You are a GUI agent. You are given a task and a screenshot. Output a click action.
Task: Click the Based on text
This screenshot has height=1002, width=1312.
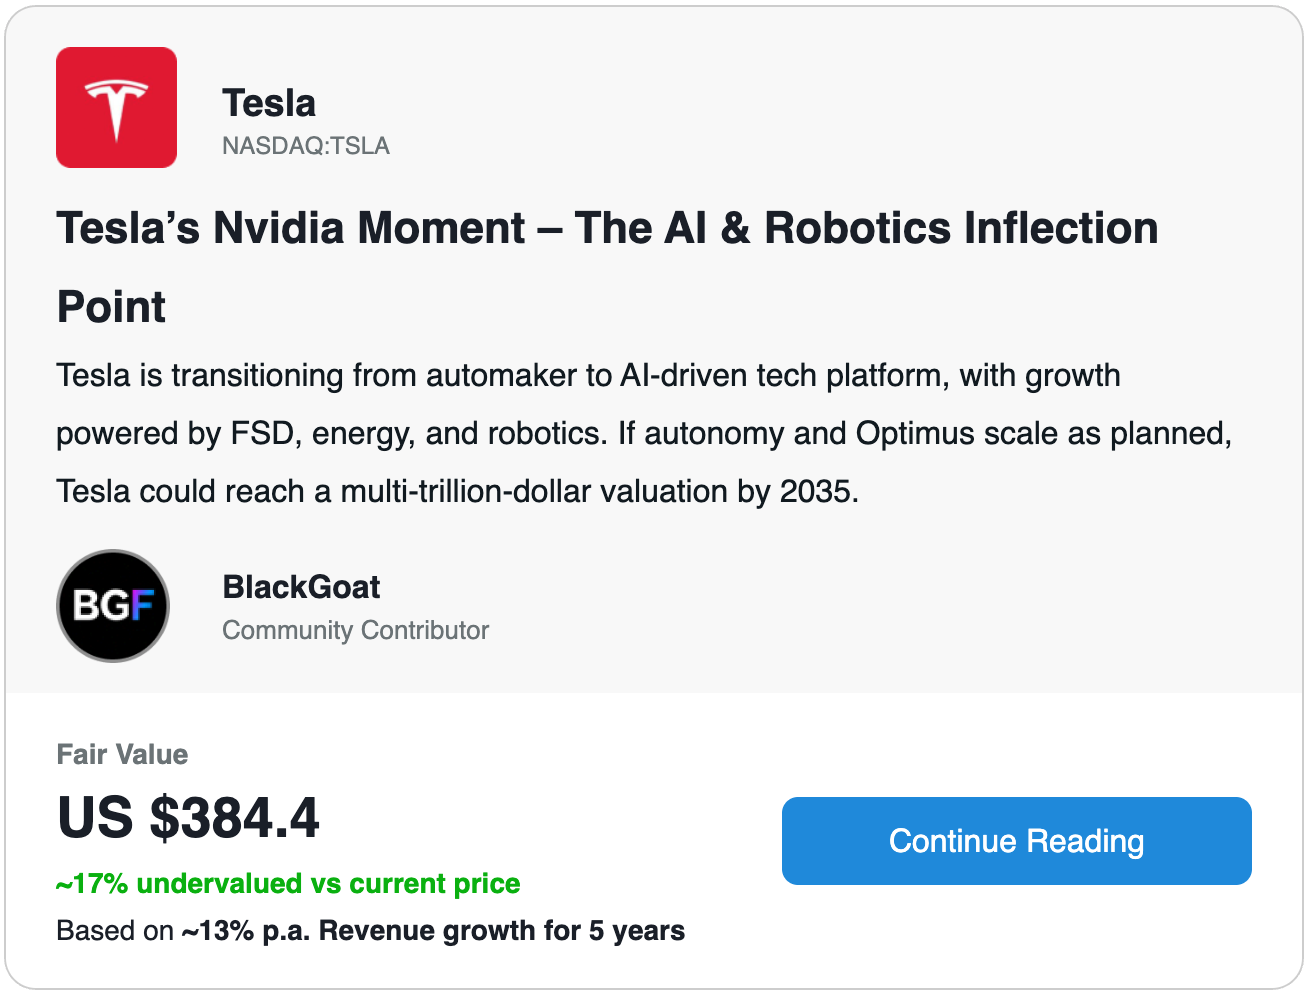[115, 931]
